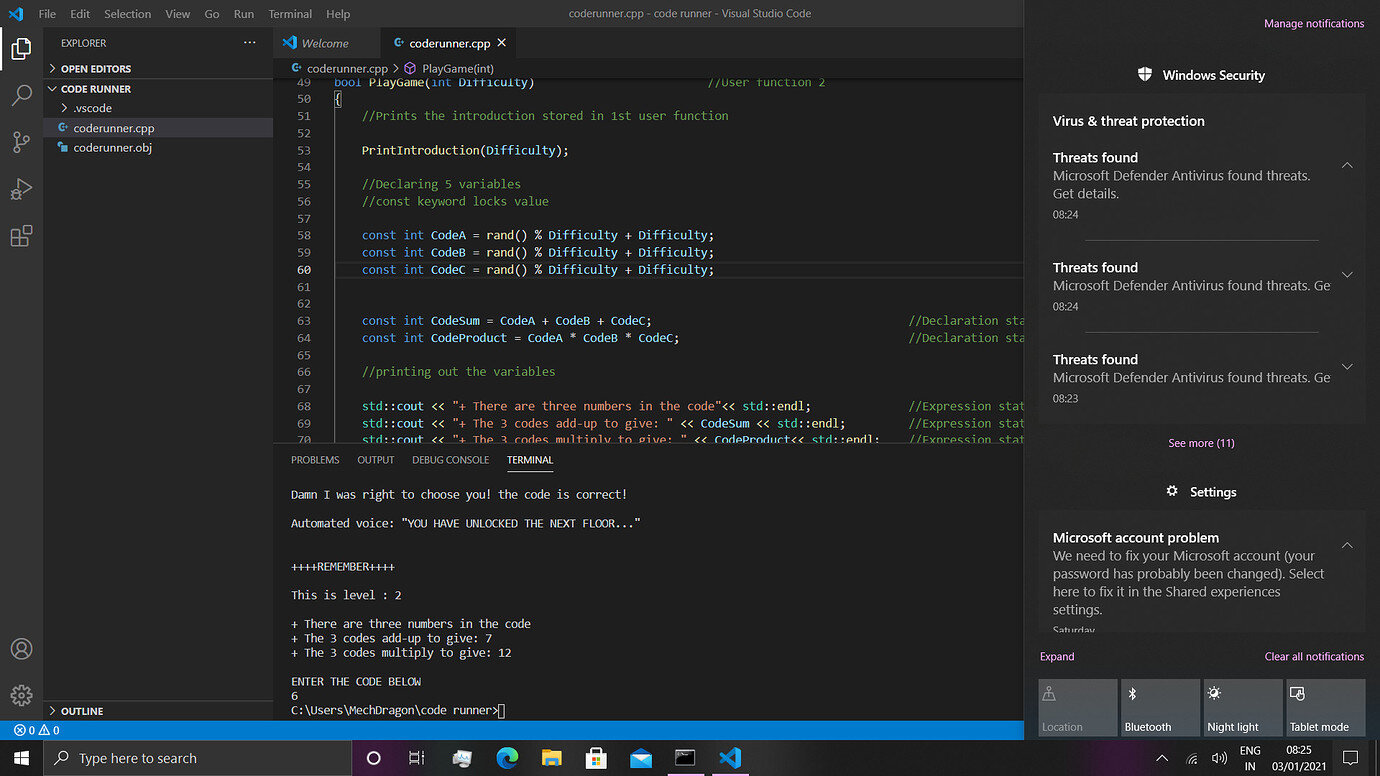Image resolution: width=1380 pixels, height=776 pixels.
Task: Open the Terminal menu
Action: pyautogui.click(x=290, y=14)
